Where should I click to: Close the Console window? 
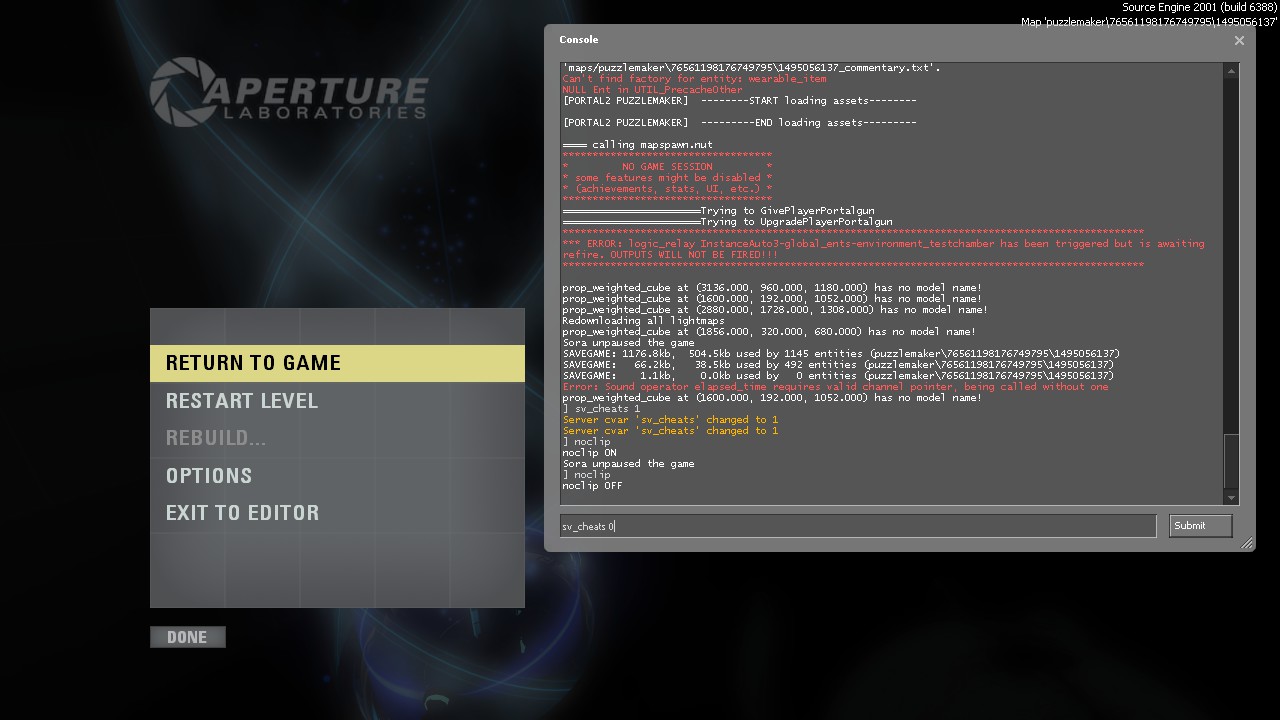click(1239, 40)
